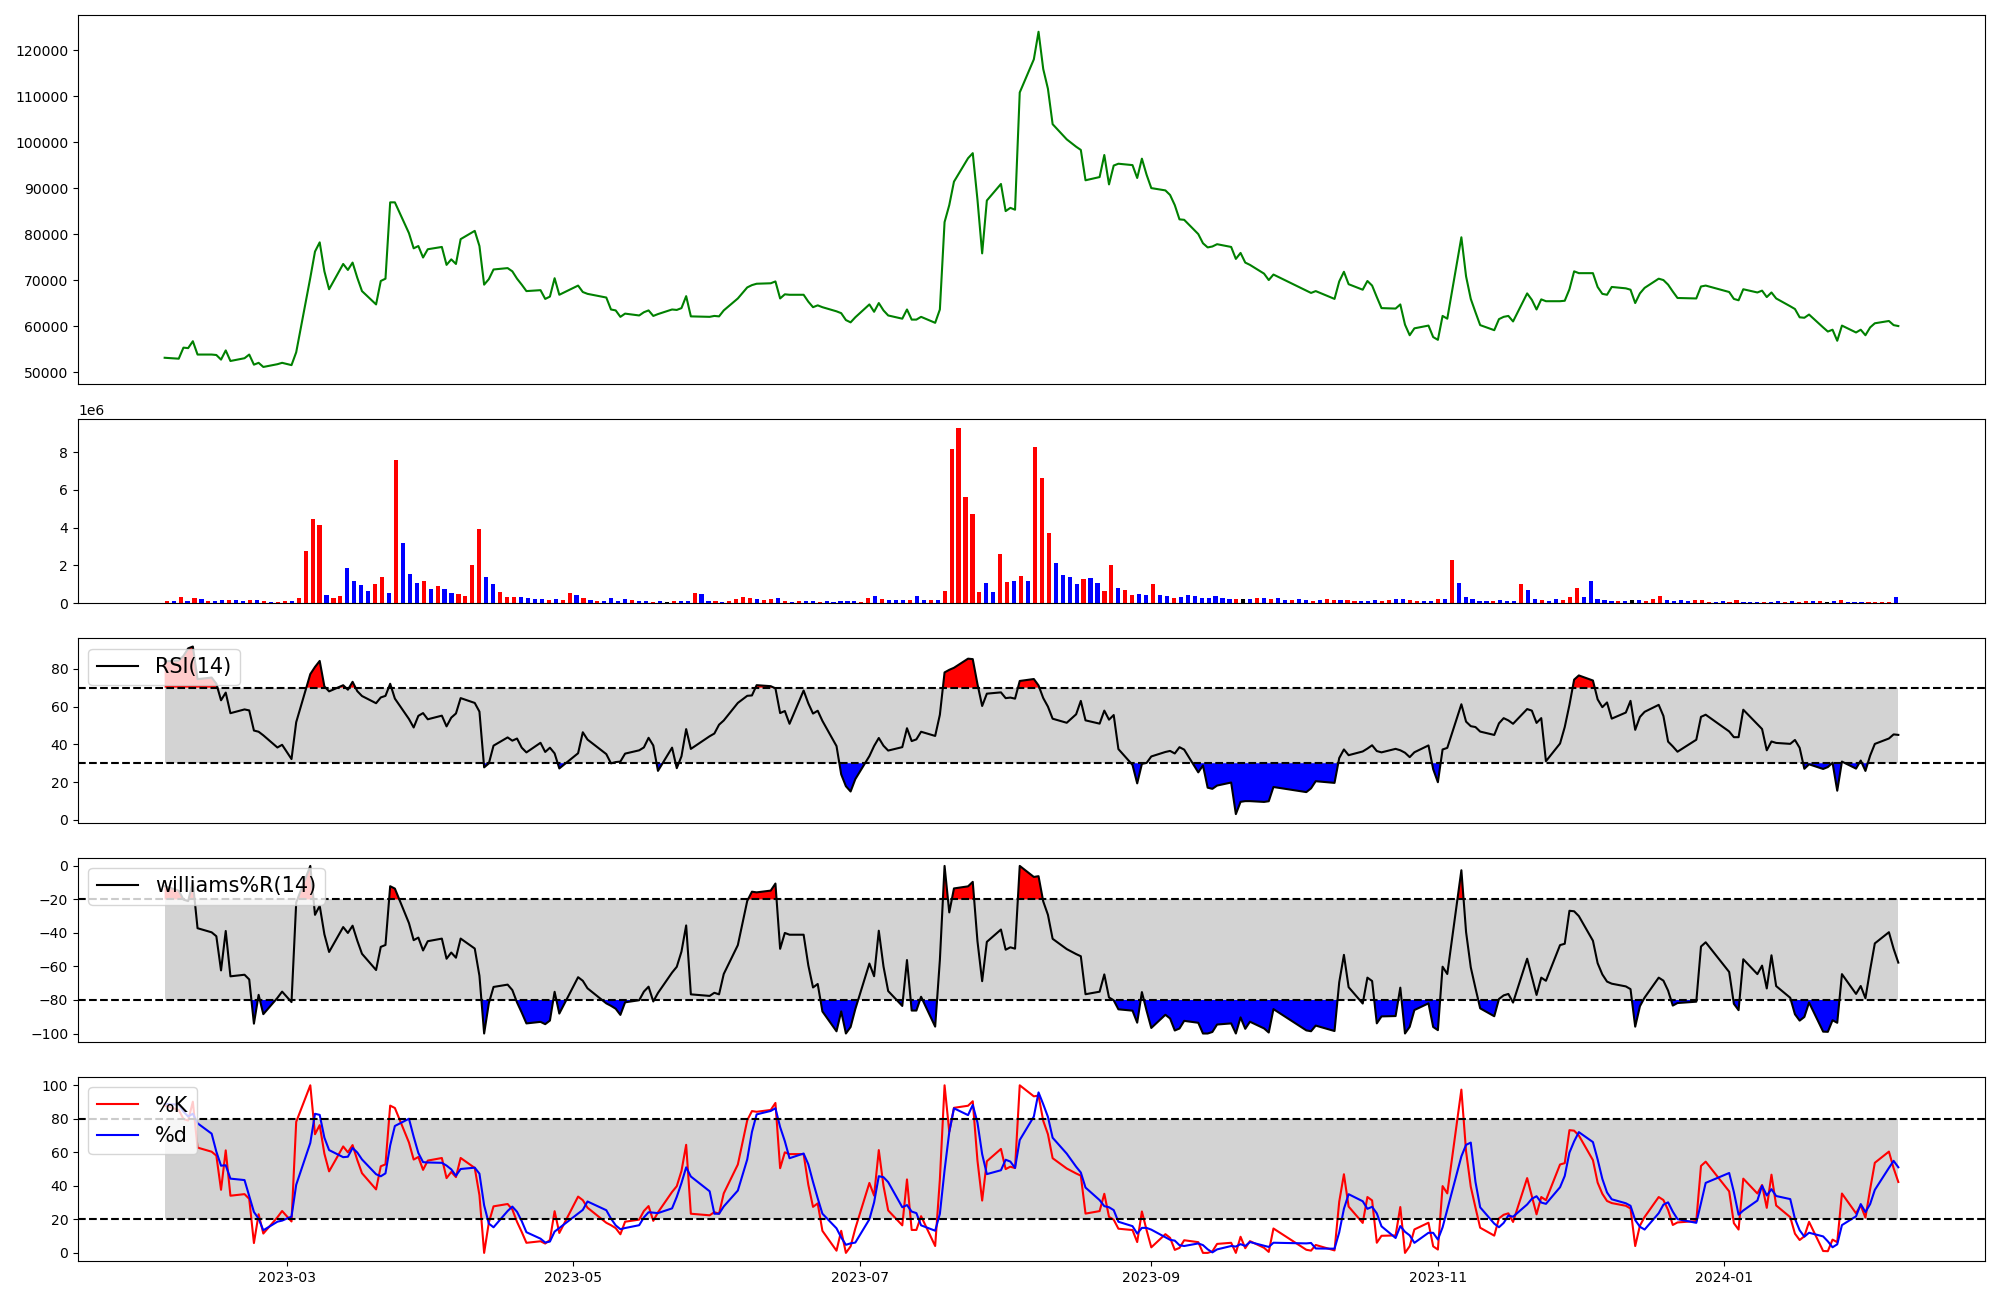
Task: Click the tallest red volume bar
Action: pos(958,515)
